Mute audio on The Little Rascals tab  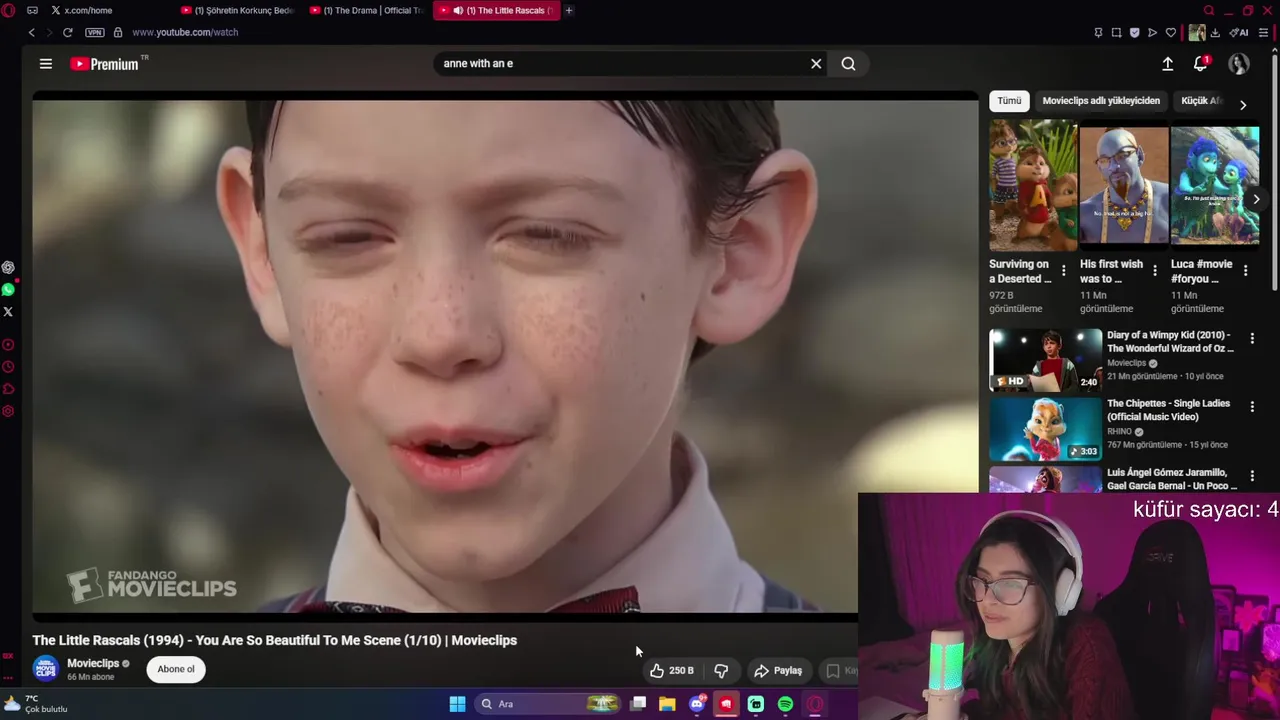tap(458, 10)
